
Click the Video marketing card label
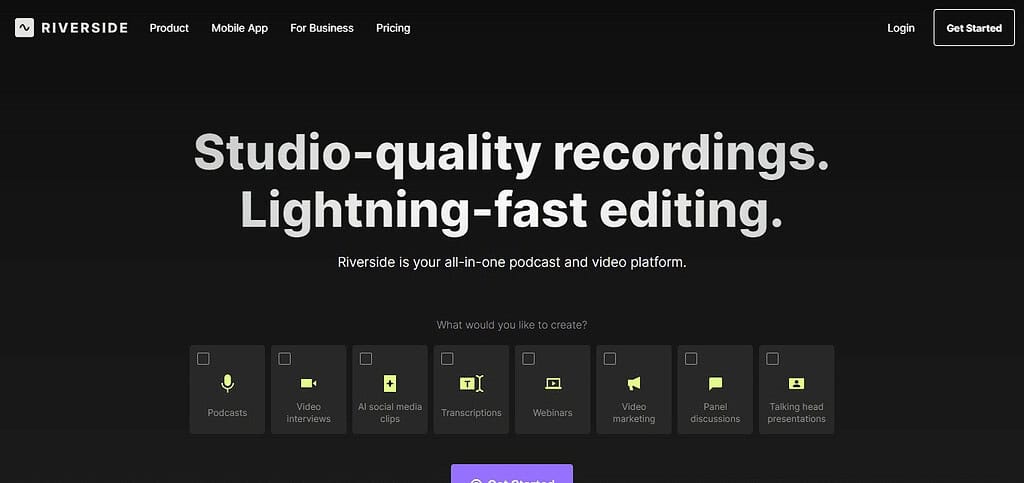point(633,413)
